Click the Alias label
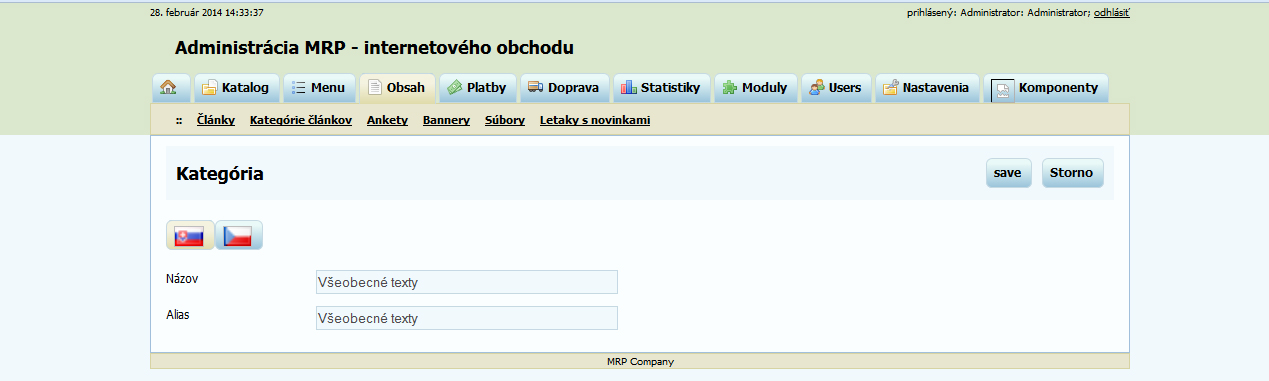The image size is (1269, 381). (178, 314)
